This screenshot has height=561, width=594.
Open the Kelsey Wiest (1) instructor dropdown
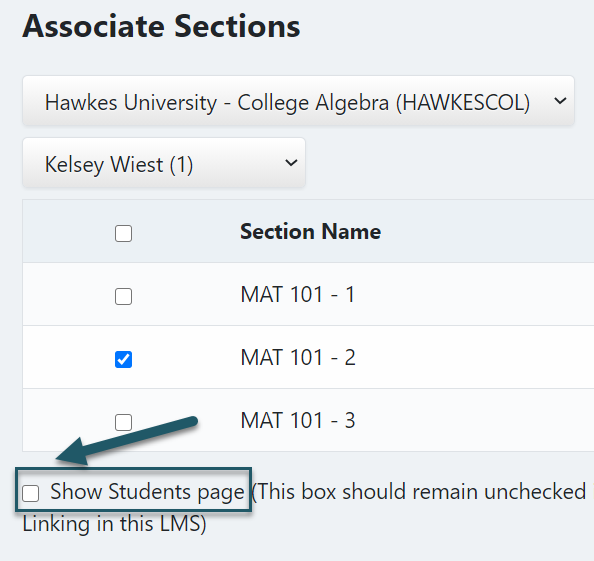pos(164,163)
